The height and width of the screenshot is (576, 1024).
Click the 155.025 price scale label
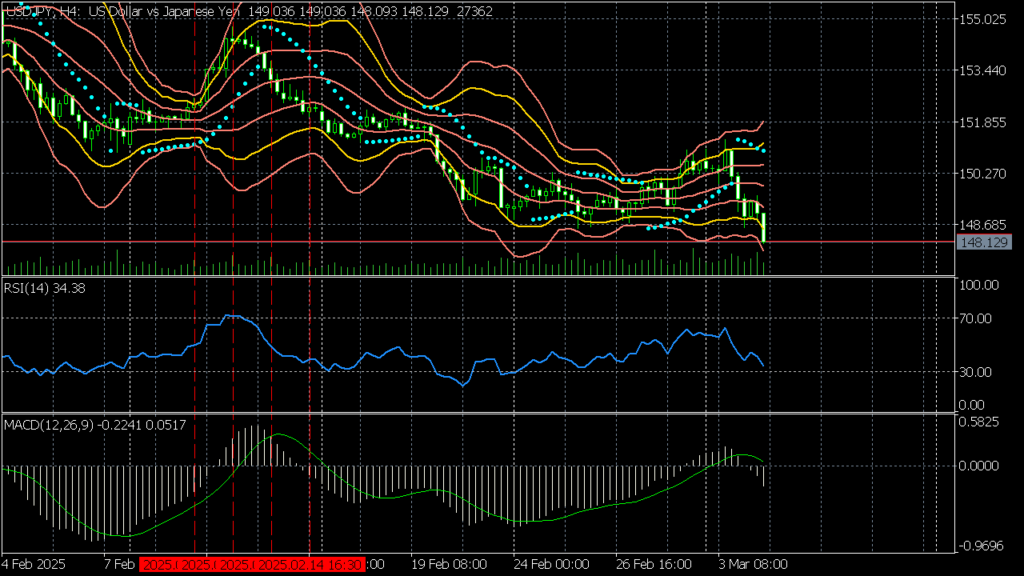coord(982,19)
